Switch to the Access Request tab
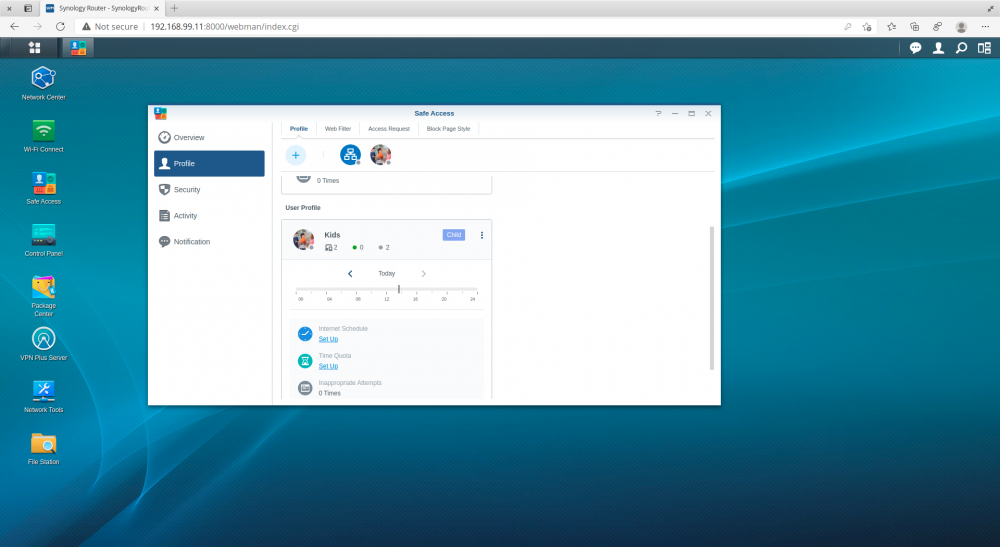The height and width of the screenshot is (547, 1000). (389, 129)
